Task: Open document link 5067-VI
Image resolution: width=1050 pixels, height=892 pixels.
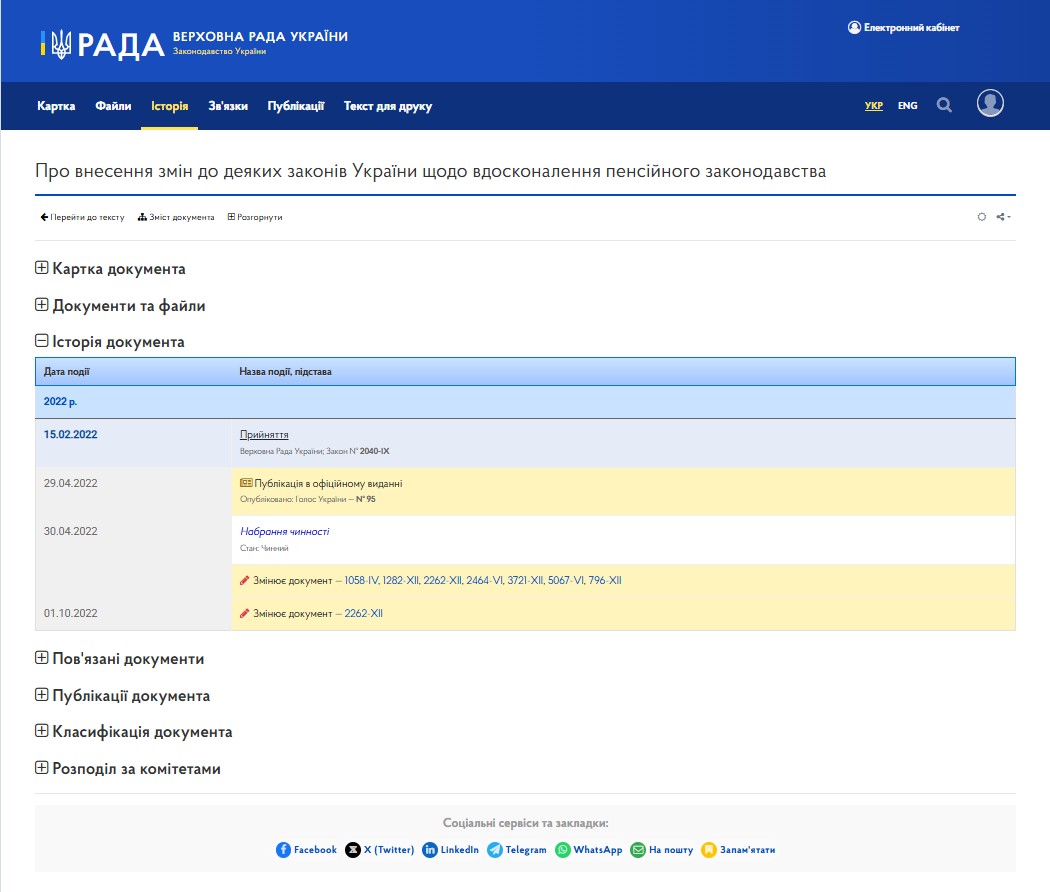Action: [567, 581]
